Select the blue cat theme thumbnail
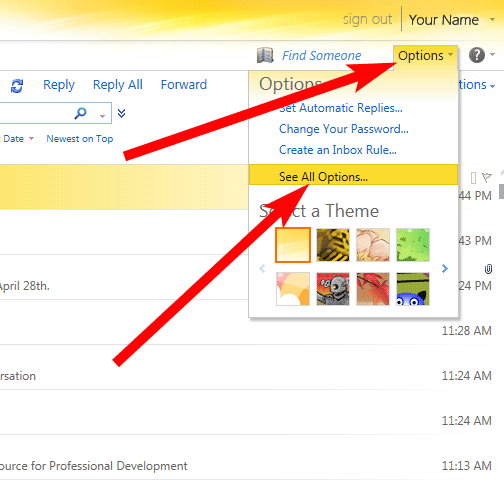Image resolution: width=504 pixels, height=504 pixels. click(413, 289)
